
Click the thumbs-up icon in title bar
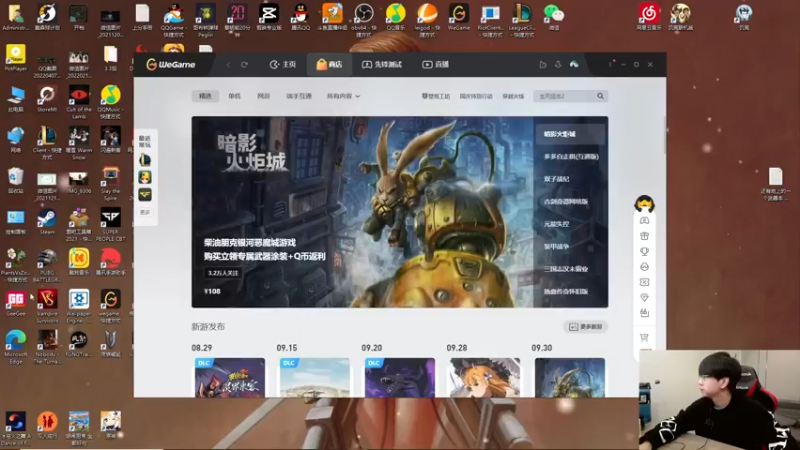coord(543,64)
